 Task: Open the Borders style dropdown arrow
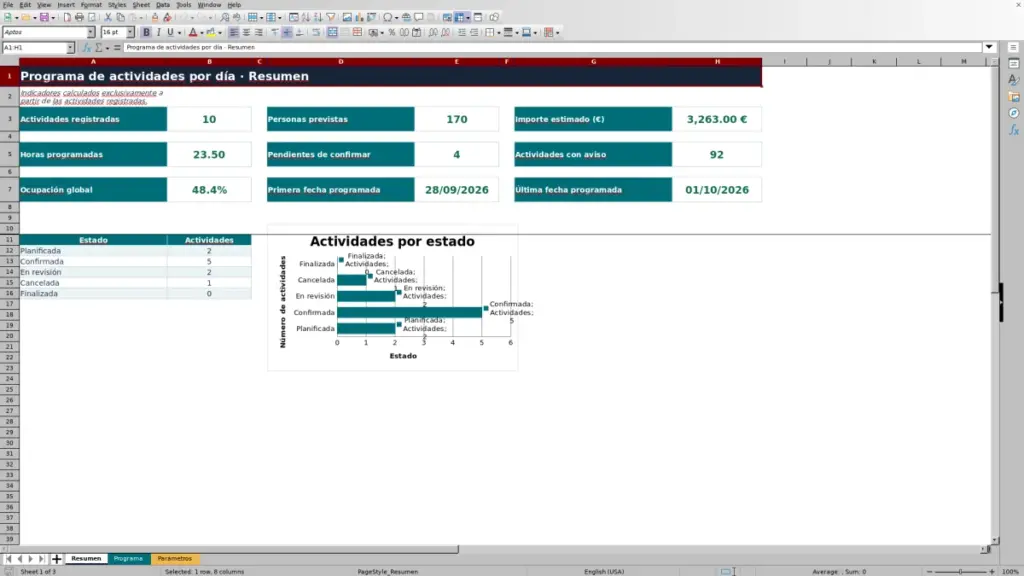tap(499, 33)
